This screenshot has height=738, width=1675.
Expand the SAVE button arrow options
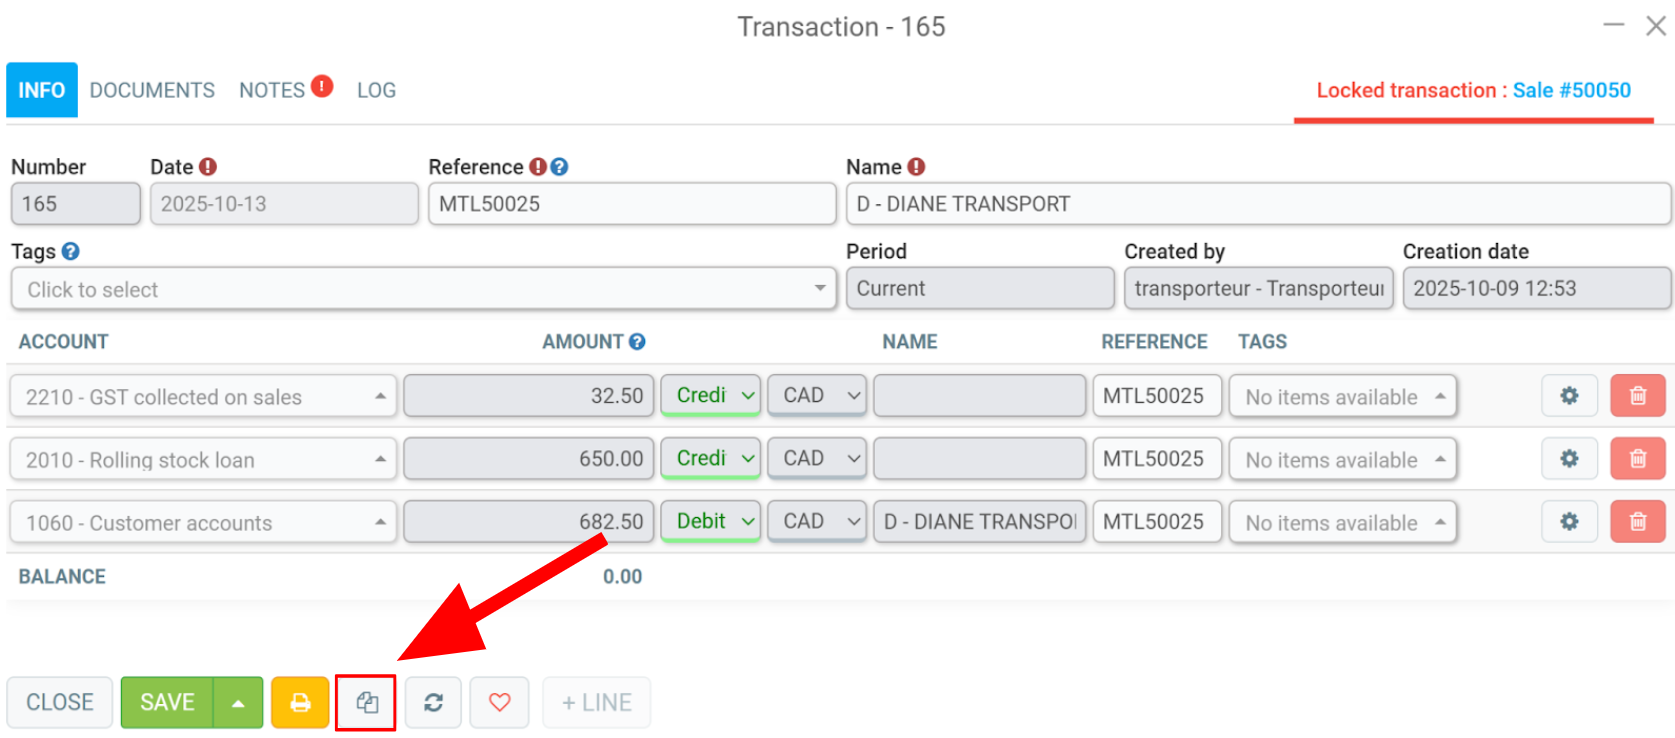238,703
